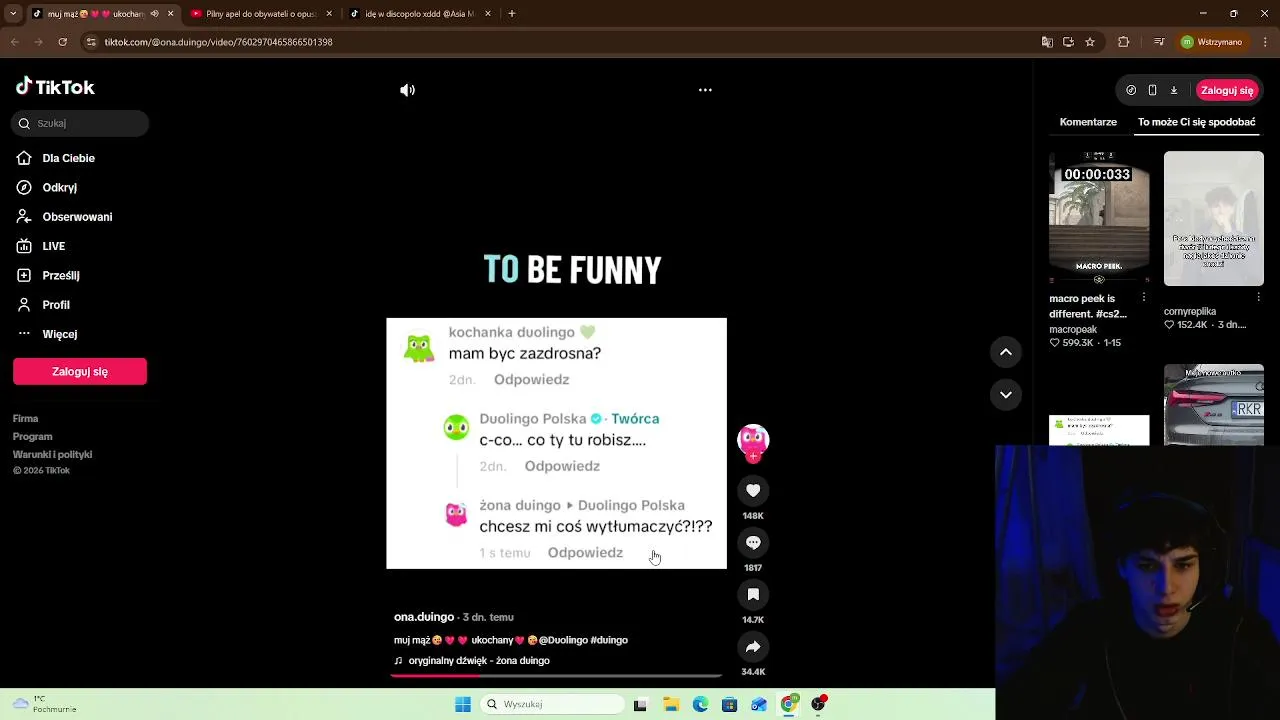The width and height of the screenshot is (1280, 720).
Task: Open macro peek recommended video thumbnail
Action: (x=1099, y=218)
